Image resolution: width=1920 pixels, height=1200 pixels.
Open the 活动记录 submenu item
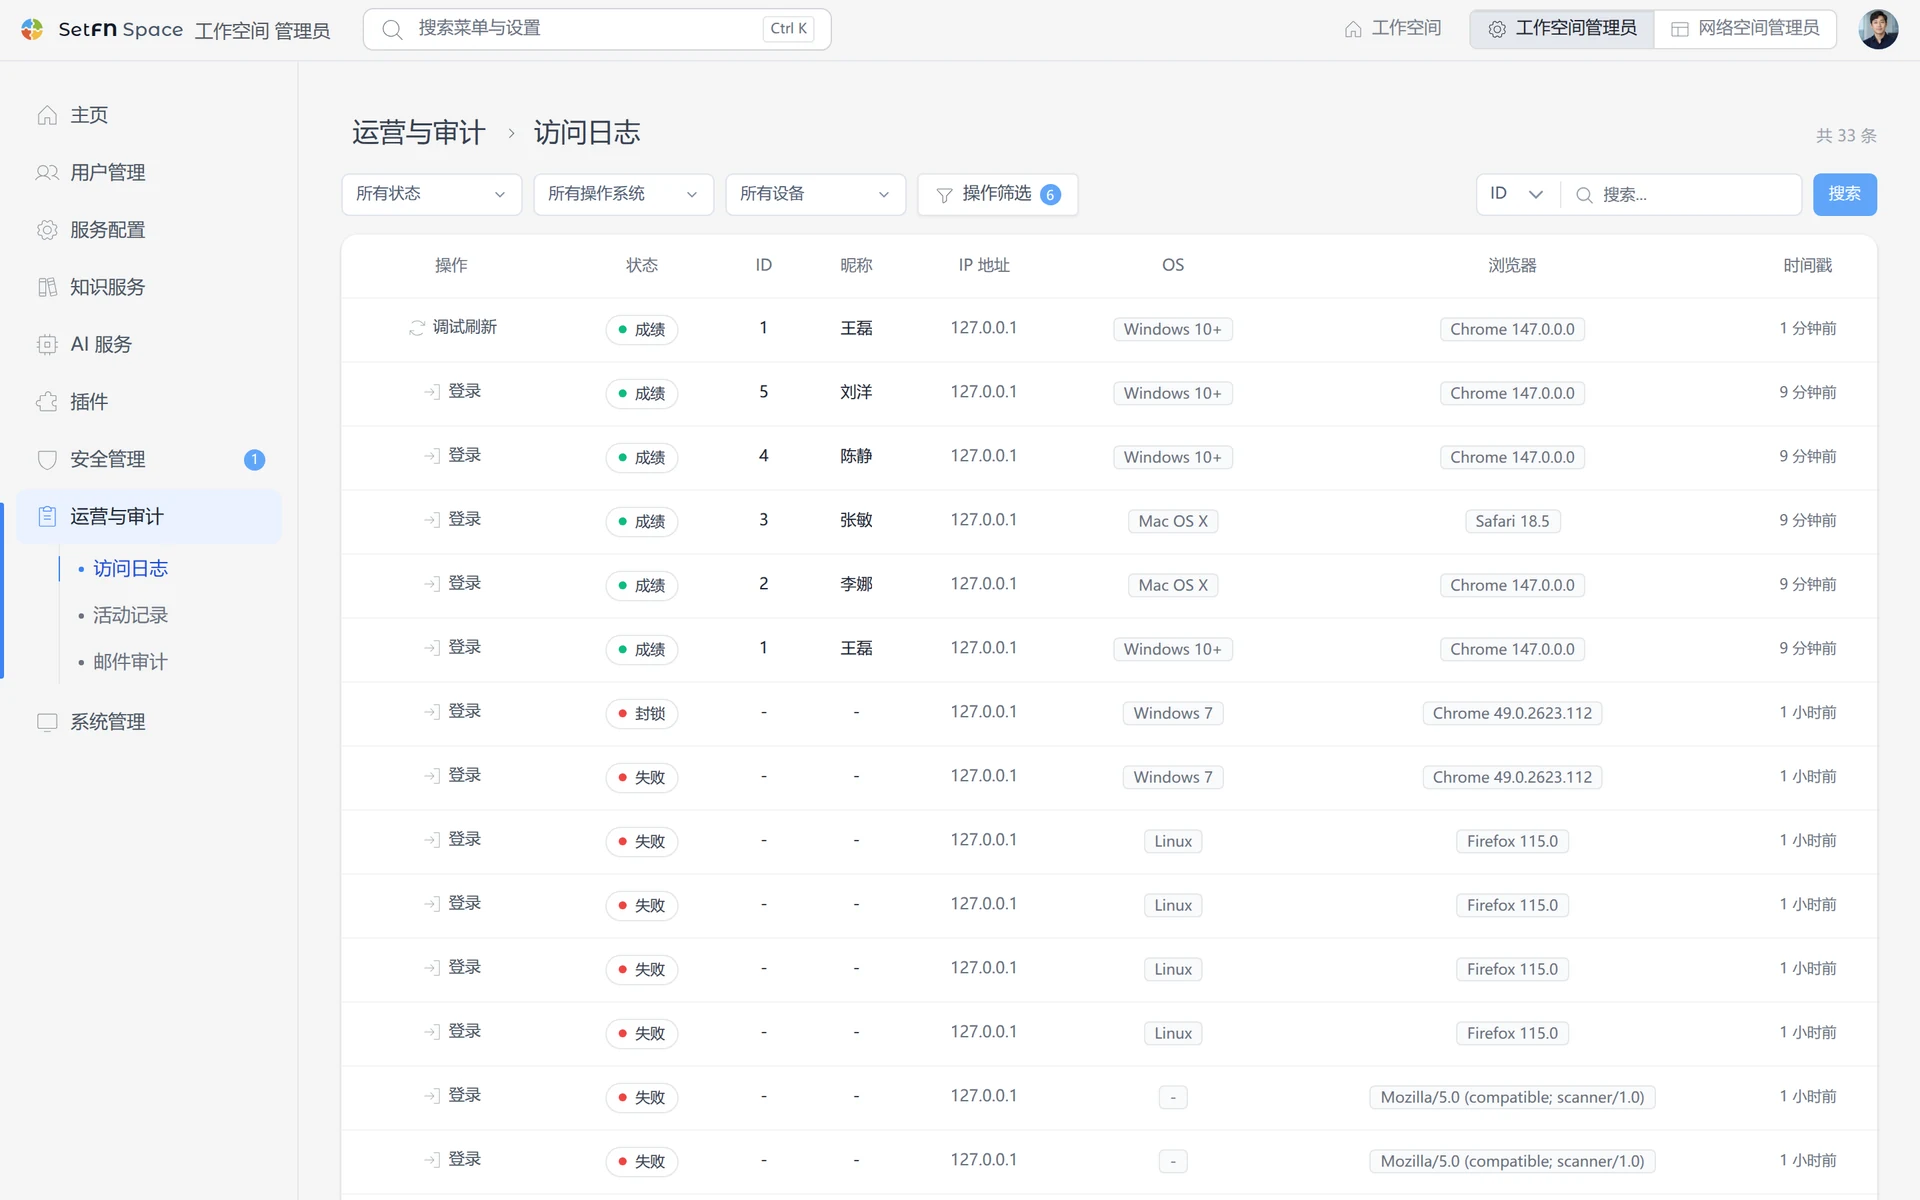130,615
